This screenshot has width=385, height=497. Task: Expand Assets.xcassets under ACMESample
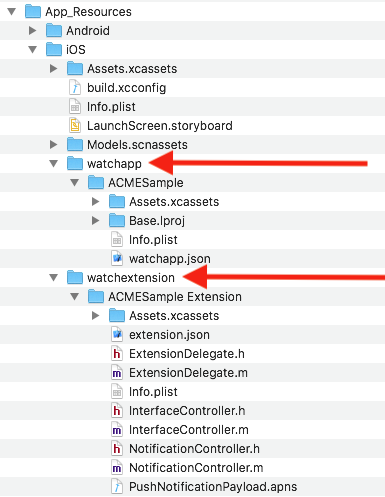96,202
